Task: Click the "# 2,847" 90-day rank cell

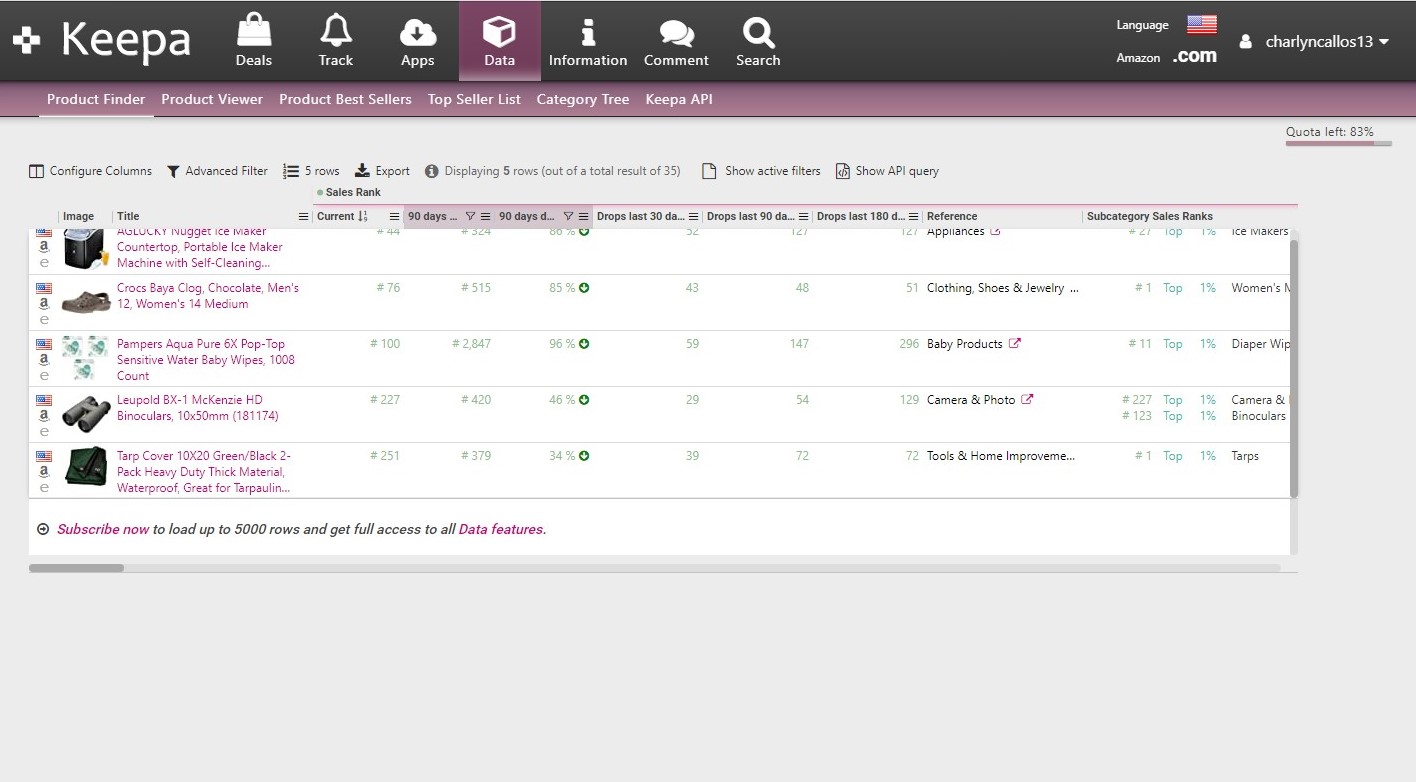Action: tap(471, 344)
